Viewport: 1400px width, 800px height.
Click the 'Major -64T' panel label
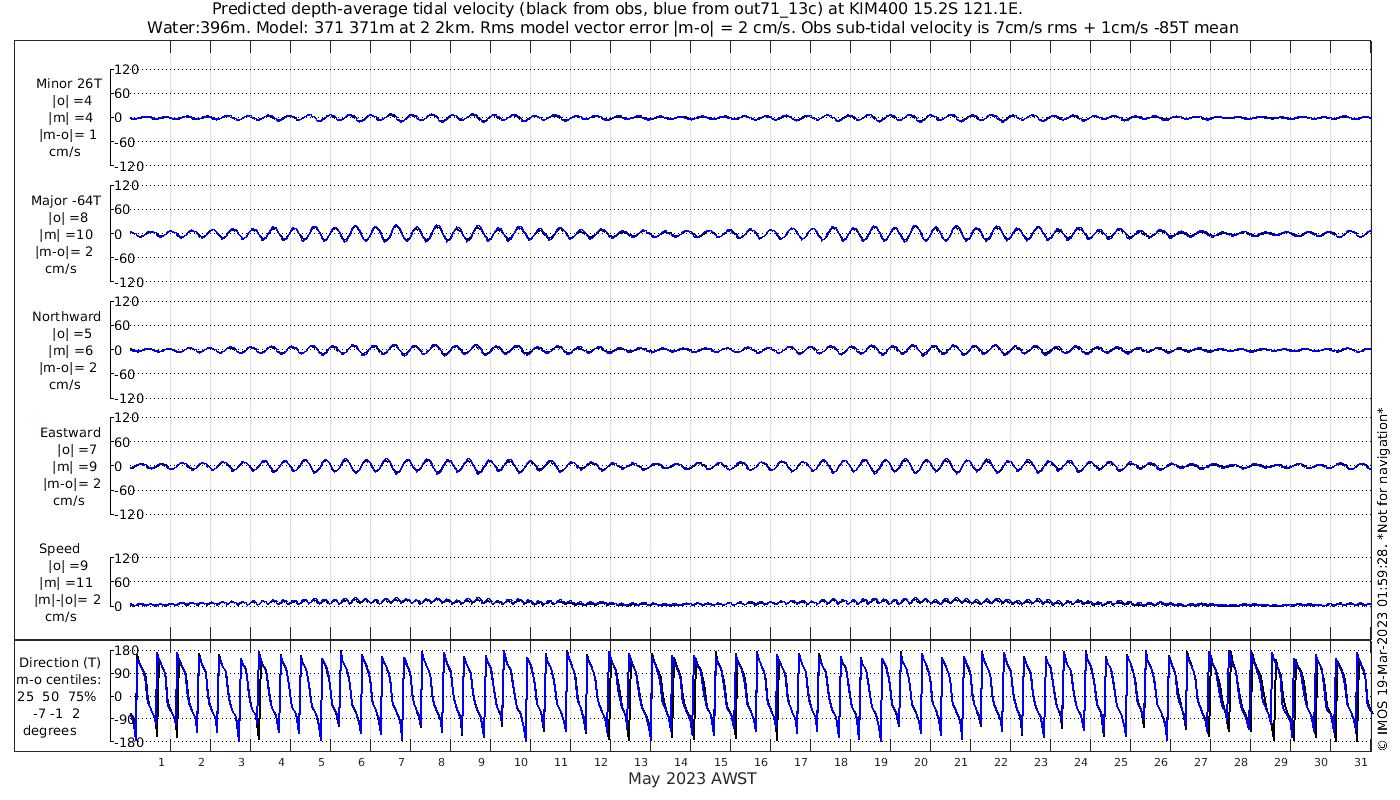[66, 200]
